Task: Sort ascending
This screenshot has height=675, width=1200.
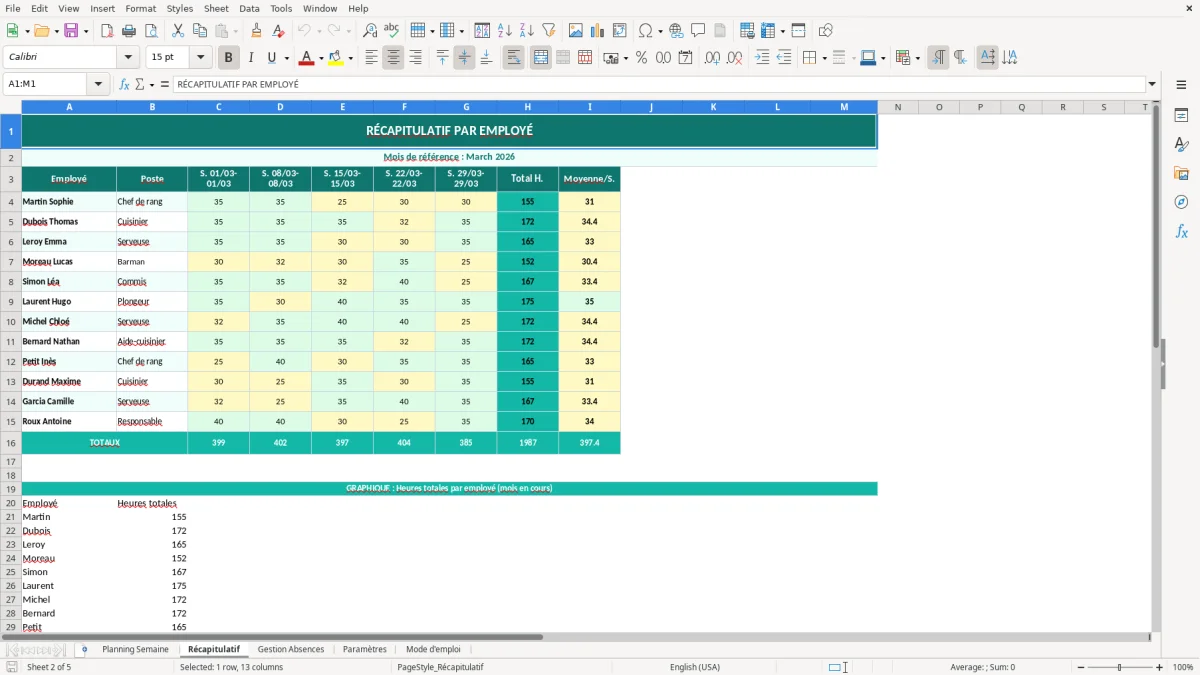Action: click(505, 31)
